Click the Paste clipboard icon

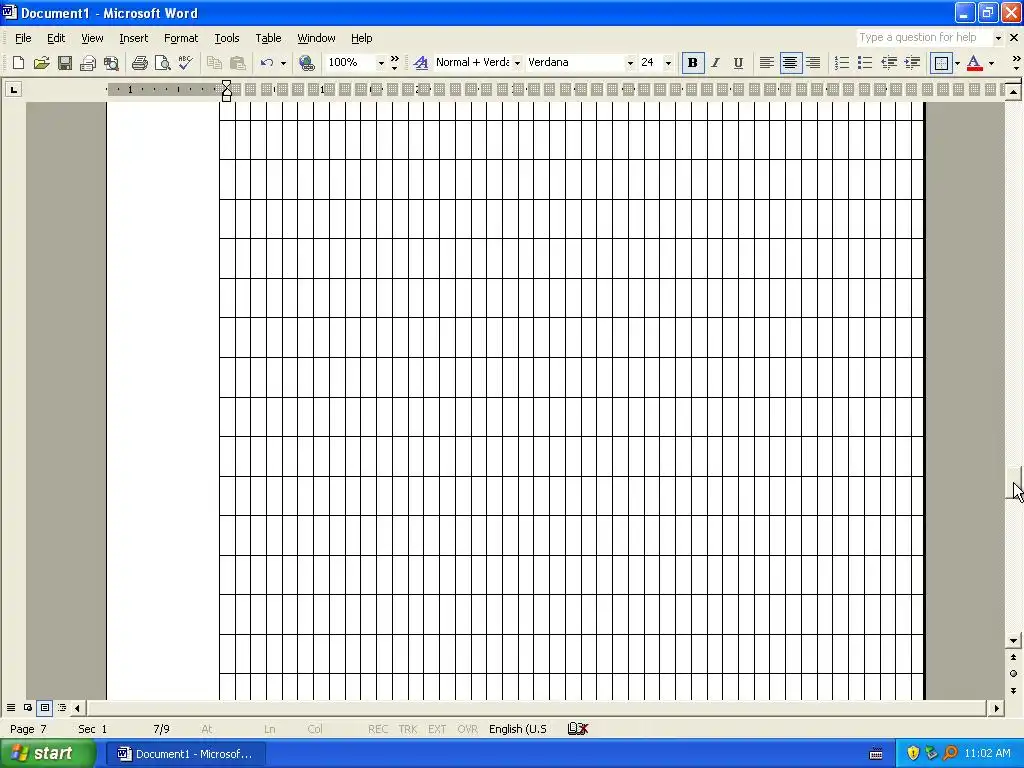tap(238, 63)
